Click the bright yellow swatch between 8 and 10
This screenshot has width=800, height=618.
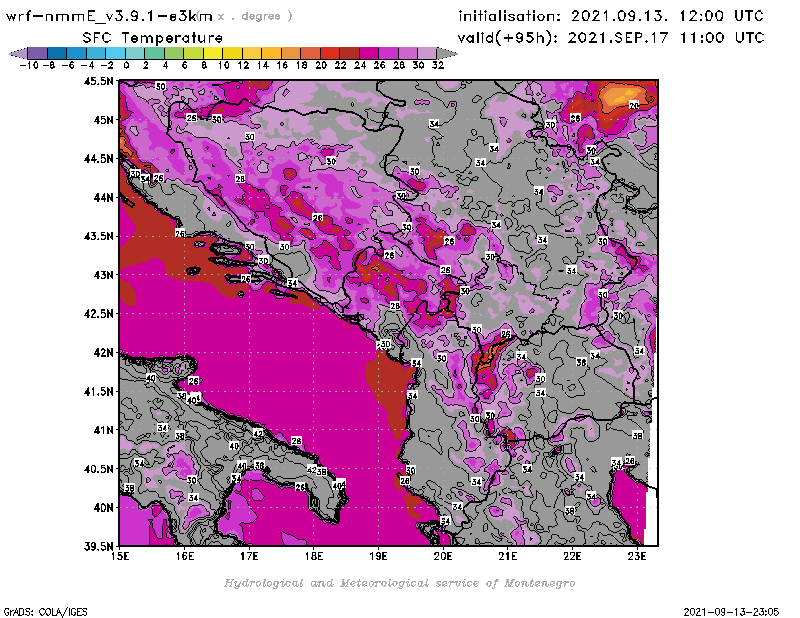tap(213, 53)
